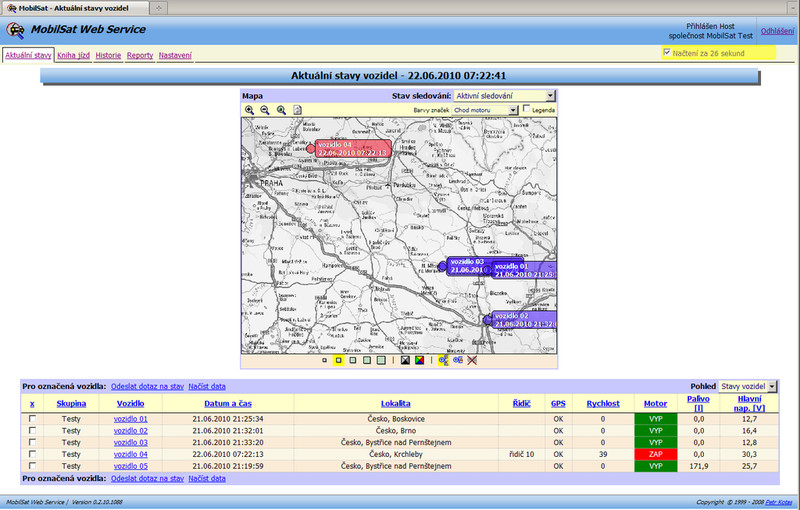Sort table by Lokalita column
The width and height of the screenshot is (800, 510).
pyautogui.click(x=396, y=403)
